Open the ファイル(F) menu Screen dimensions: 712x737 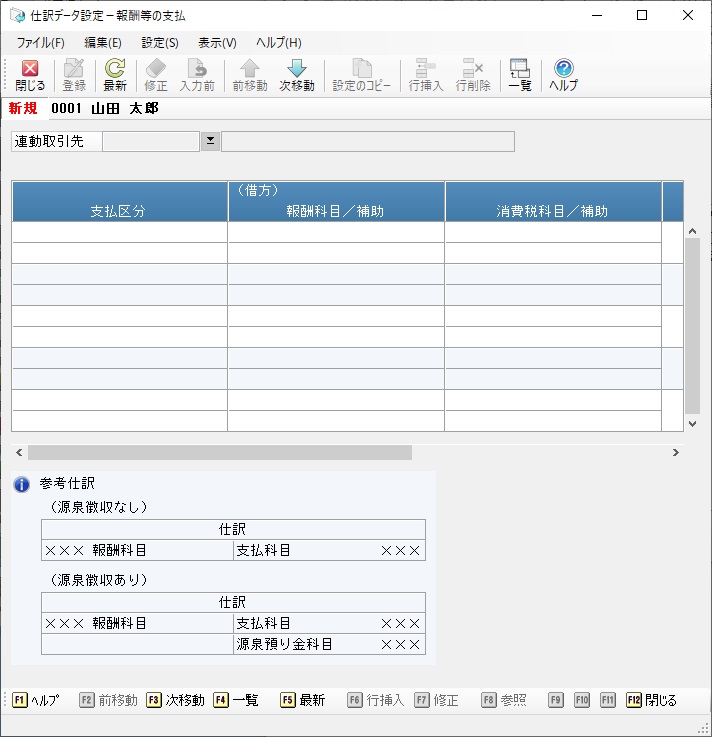pyautogui.click(x=40, y=43)
